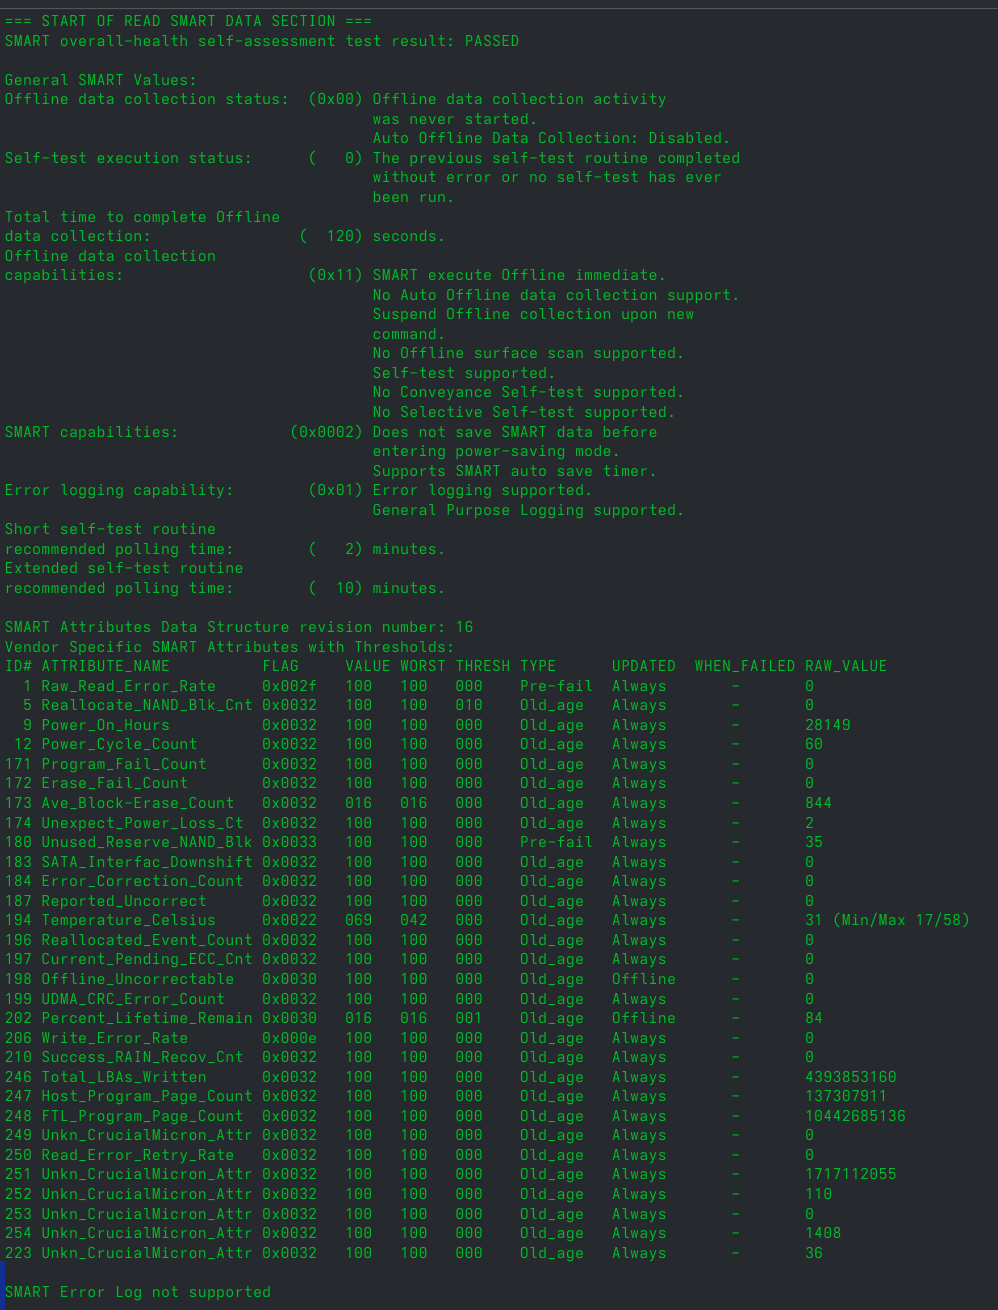Image resolution: width=998 pixels, height=1310 pixels.
Task: Click the FTL_Program_Page_Count raw value 10442685136
Action: [x=855, y=1116]
